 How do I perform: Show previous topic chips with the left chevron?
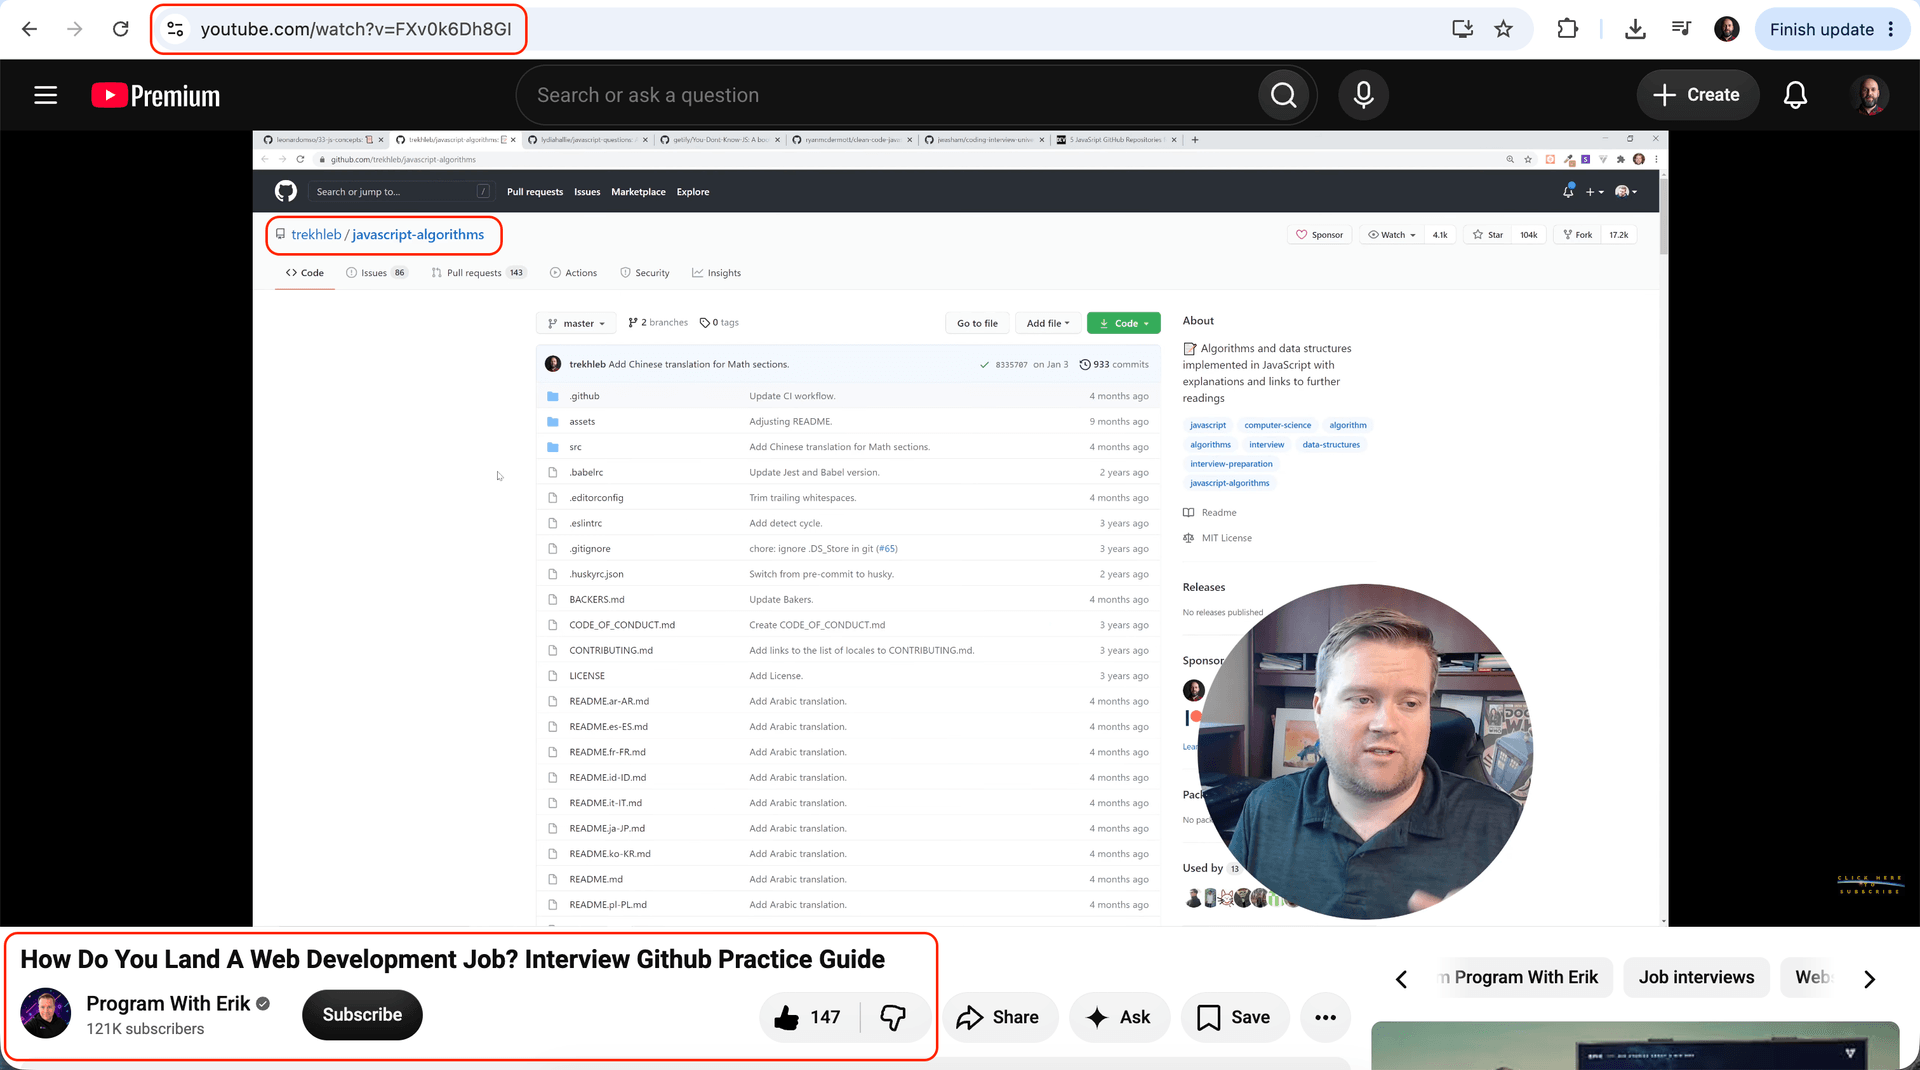click(x=1401, y=978)
